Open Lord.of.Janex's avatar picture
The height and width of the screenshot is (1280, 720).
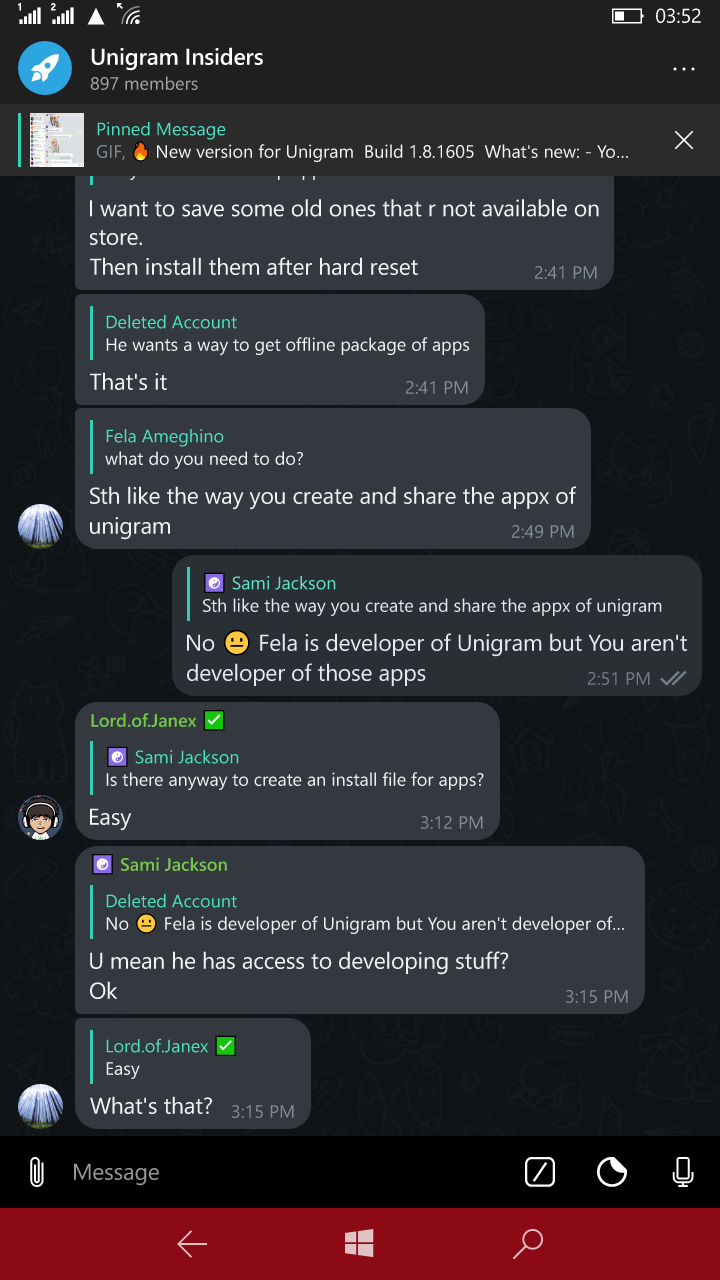point(40,817)
